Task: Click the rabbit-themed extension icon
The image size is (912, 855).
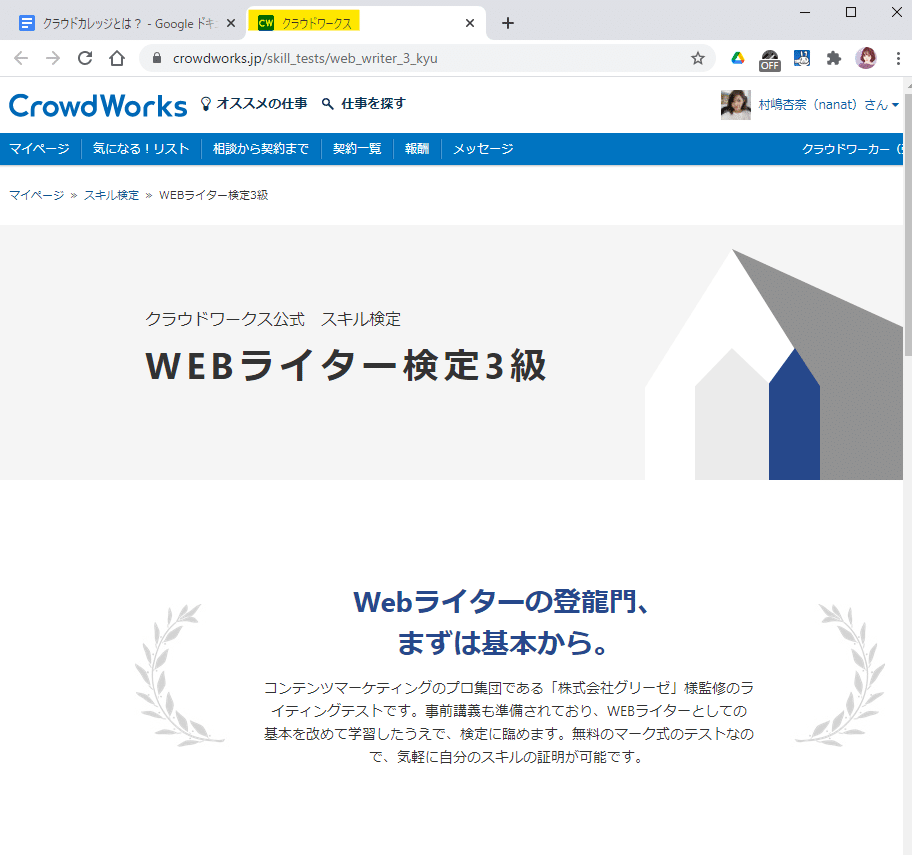Action: 801,59
